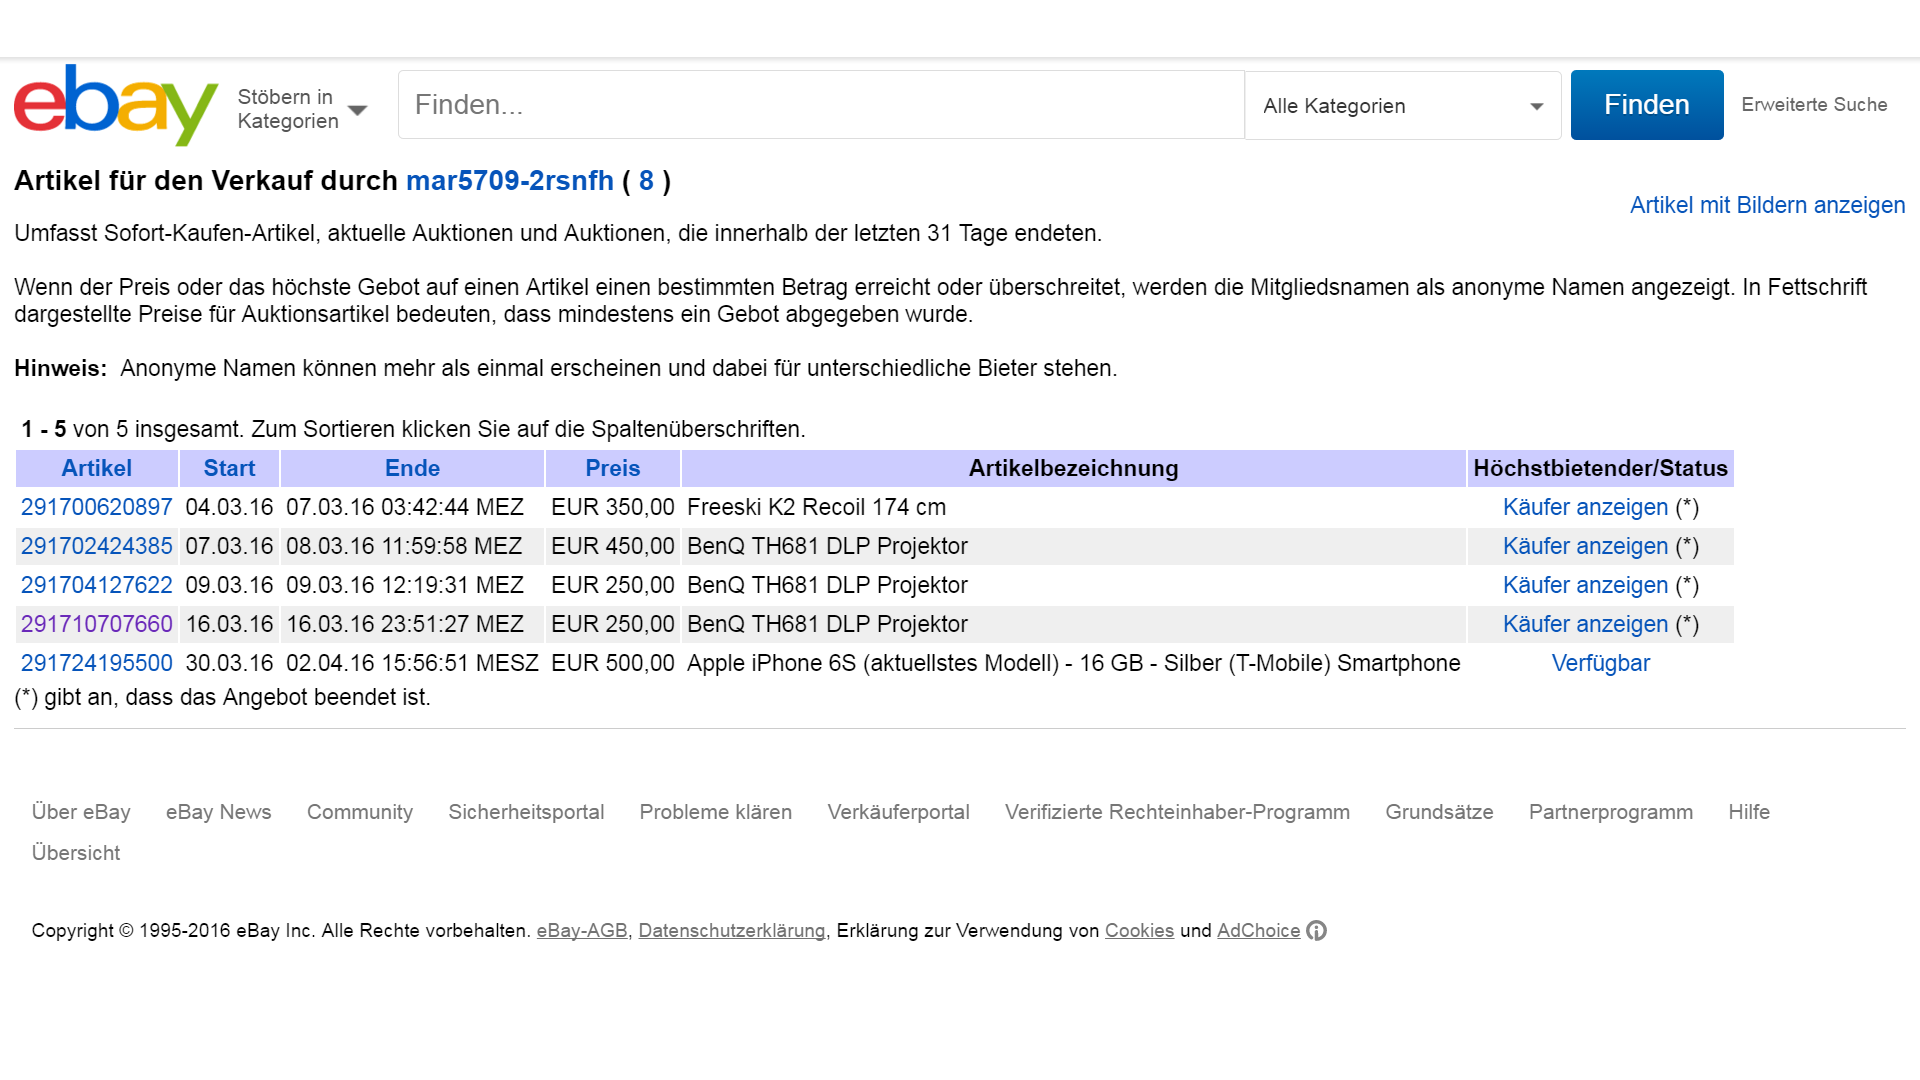1920x1080 pixels.
Task: Open seller feedback score 8
Action: [x=646, y=181]
